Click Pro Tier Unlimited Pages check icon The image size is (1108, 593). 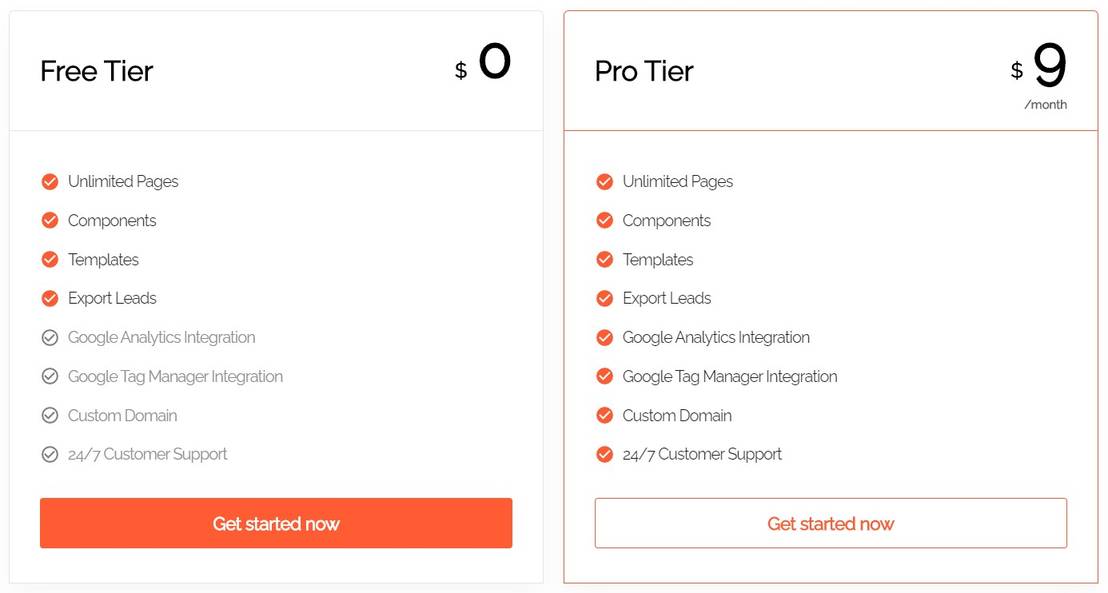[x=604, y=181]
